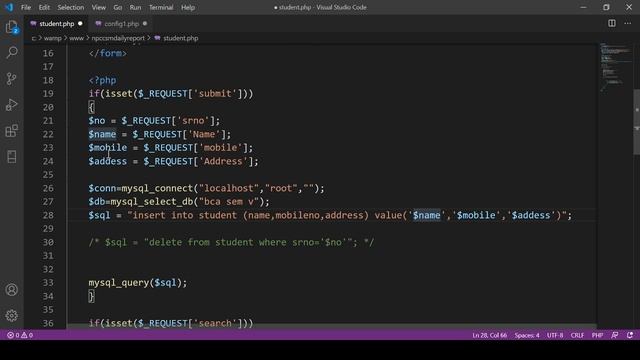Viewport: 640px width, 360px height.
Task: Click the npccsmdailyreport breadcrumb segment
Action: point(118,38)
